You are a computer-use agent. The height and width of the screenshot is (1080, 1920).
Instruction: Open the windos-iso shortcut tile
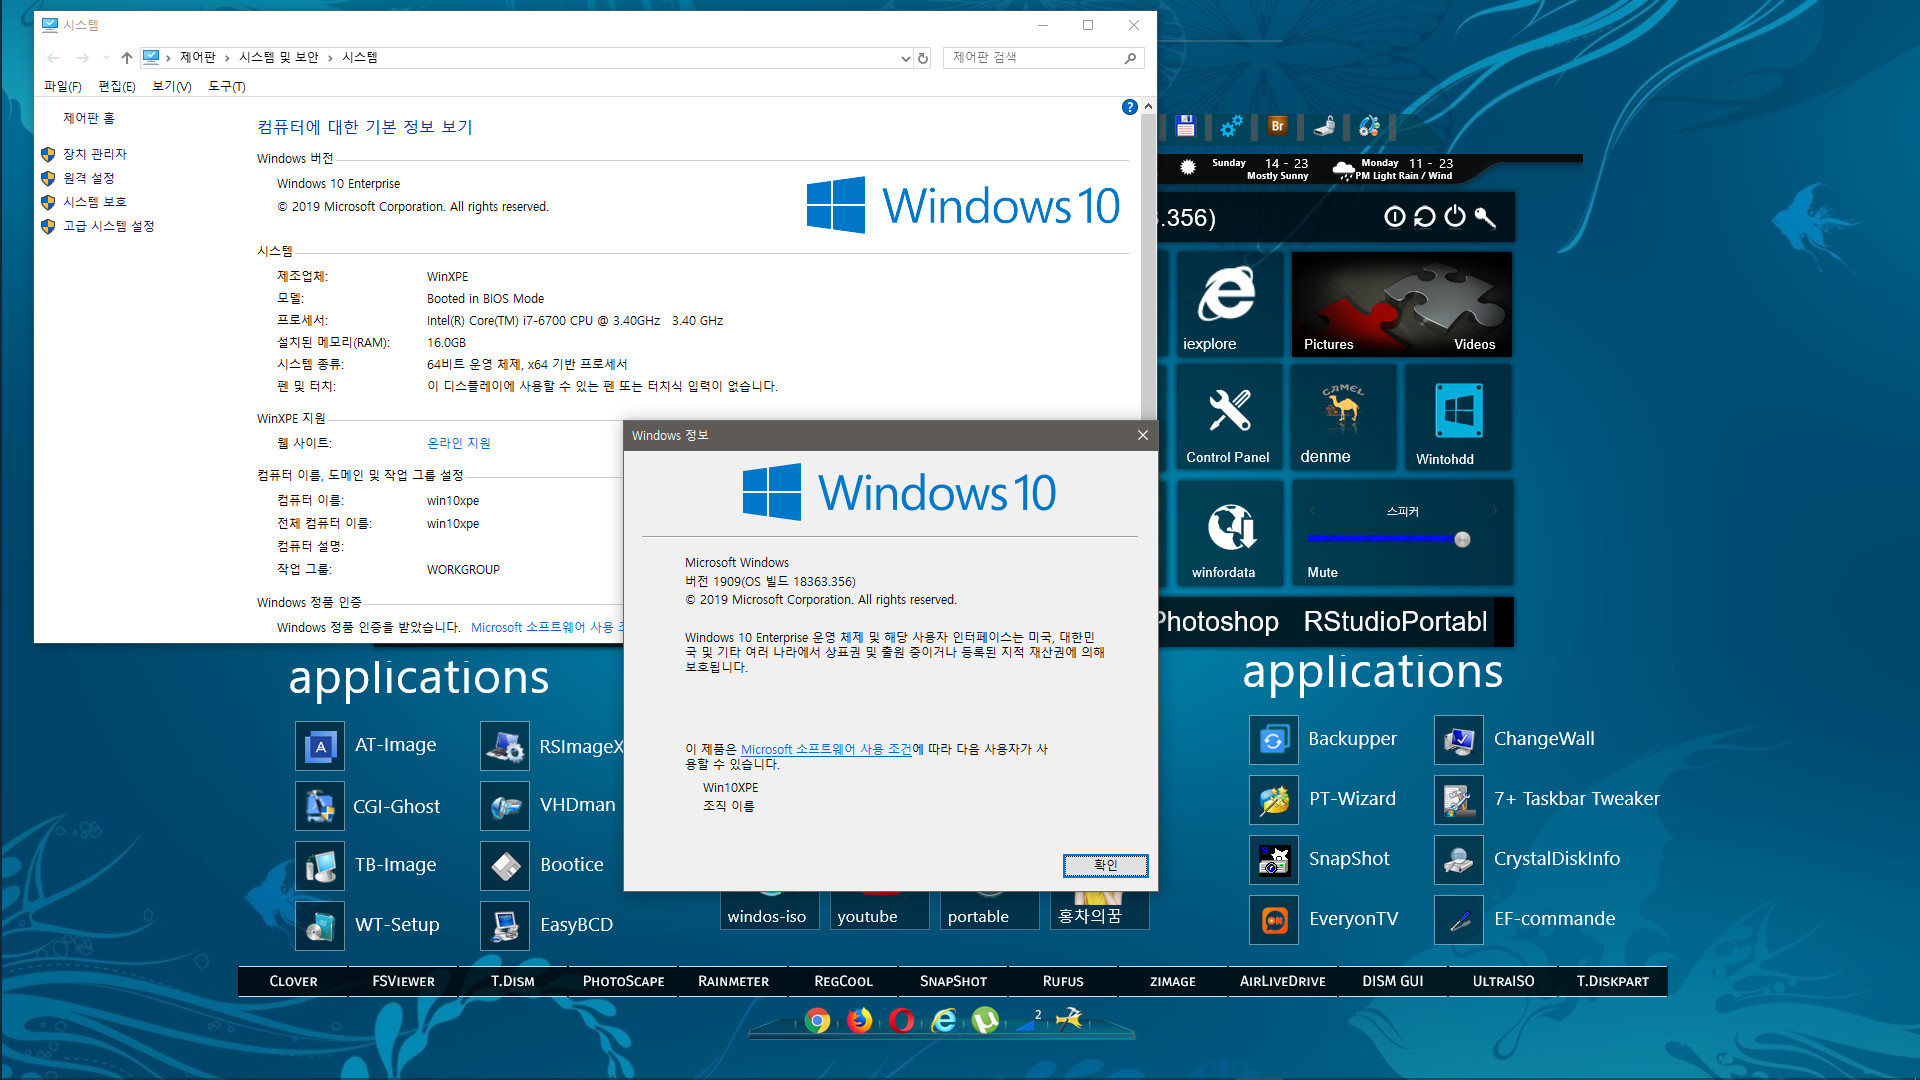tap(770, 910)
